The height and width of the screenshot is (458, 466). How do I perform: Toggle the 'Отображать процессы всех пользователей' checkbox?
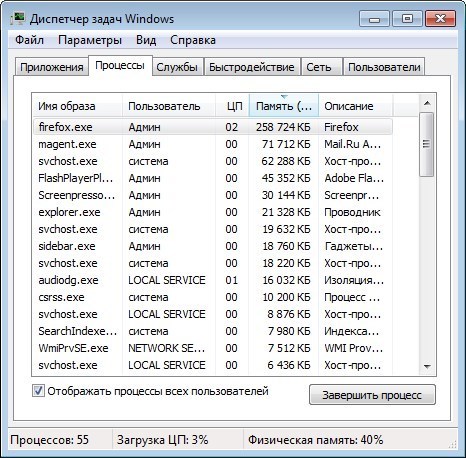click(x=38, y=391)
